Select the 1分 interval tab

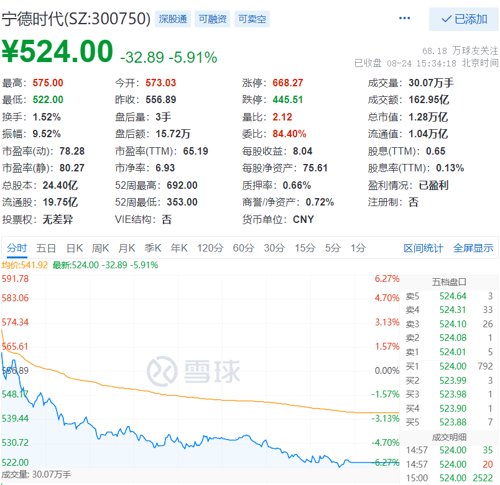[x=358, y=248]
